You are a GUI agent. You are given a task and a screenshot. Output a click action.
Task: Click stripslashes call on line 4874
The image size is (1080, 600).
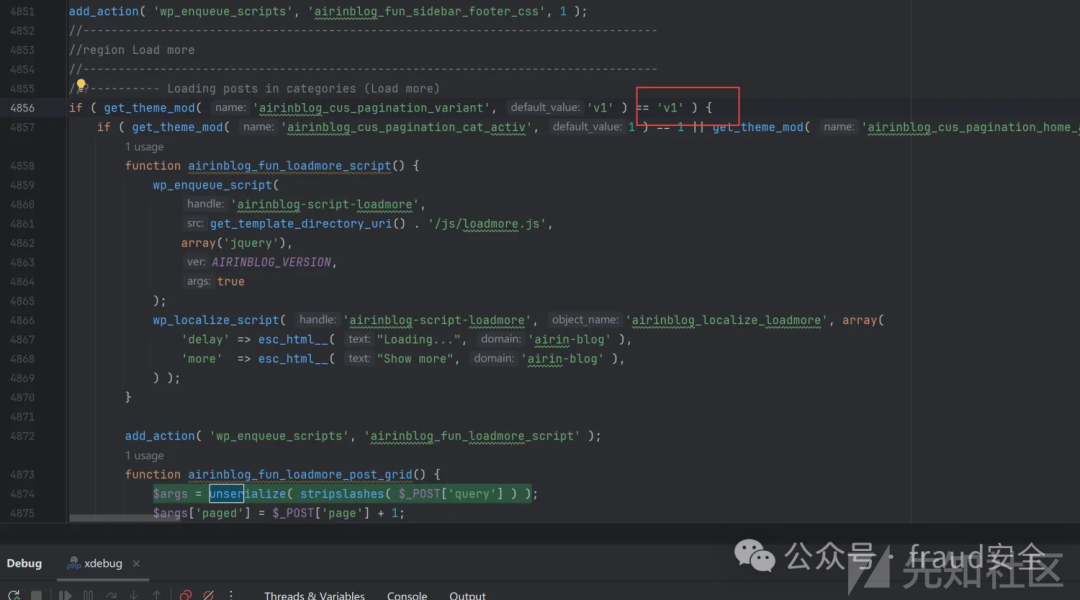342,494
